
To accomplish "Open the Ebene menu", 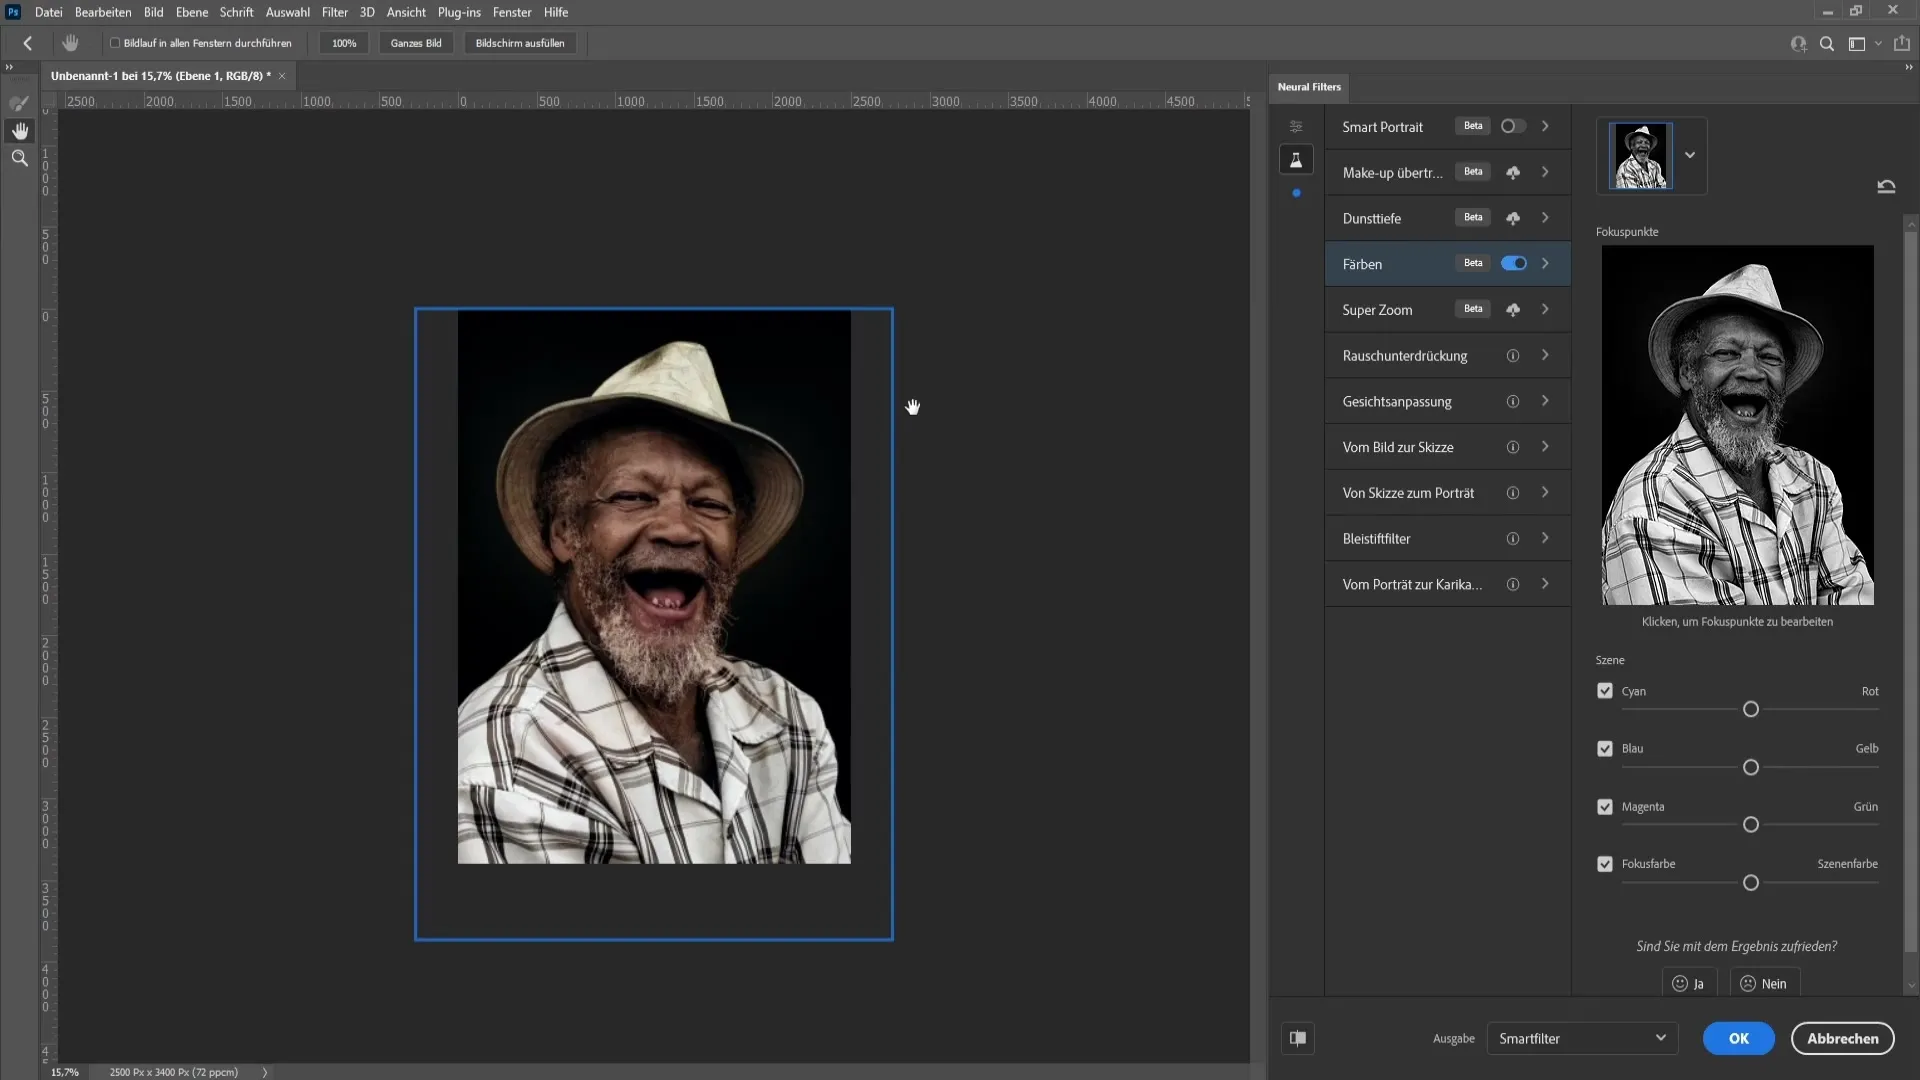I will pyautogui.click(x=192, y=12).
